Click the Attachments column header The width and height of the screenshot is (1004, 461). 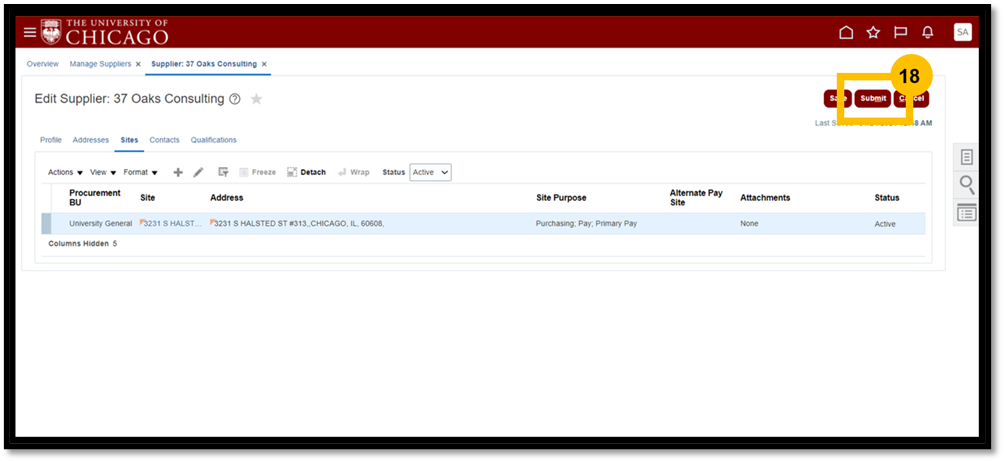765,198
